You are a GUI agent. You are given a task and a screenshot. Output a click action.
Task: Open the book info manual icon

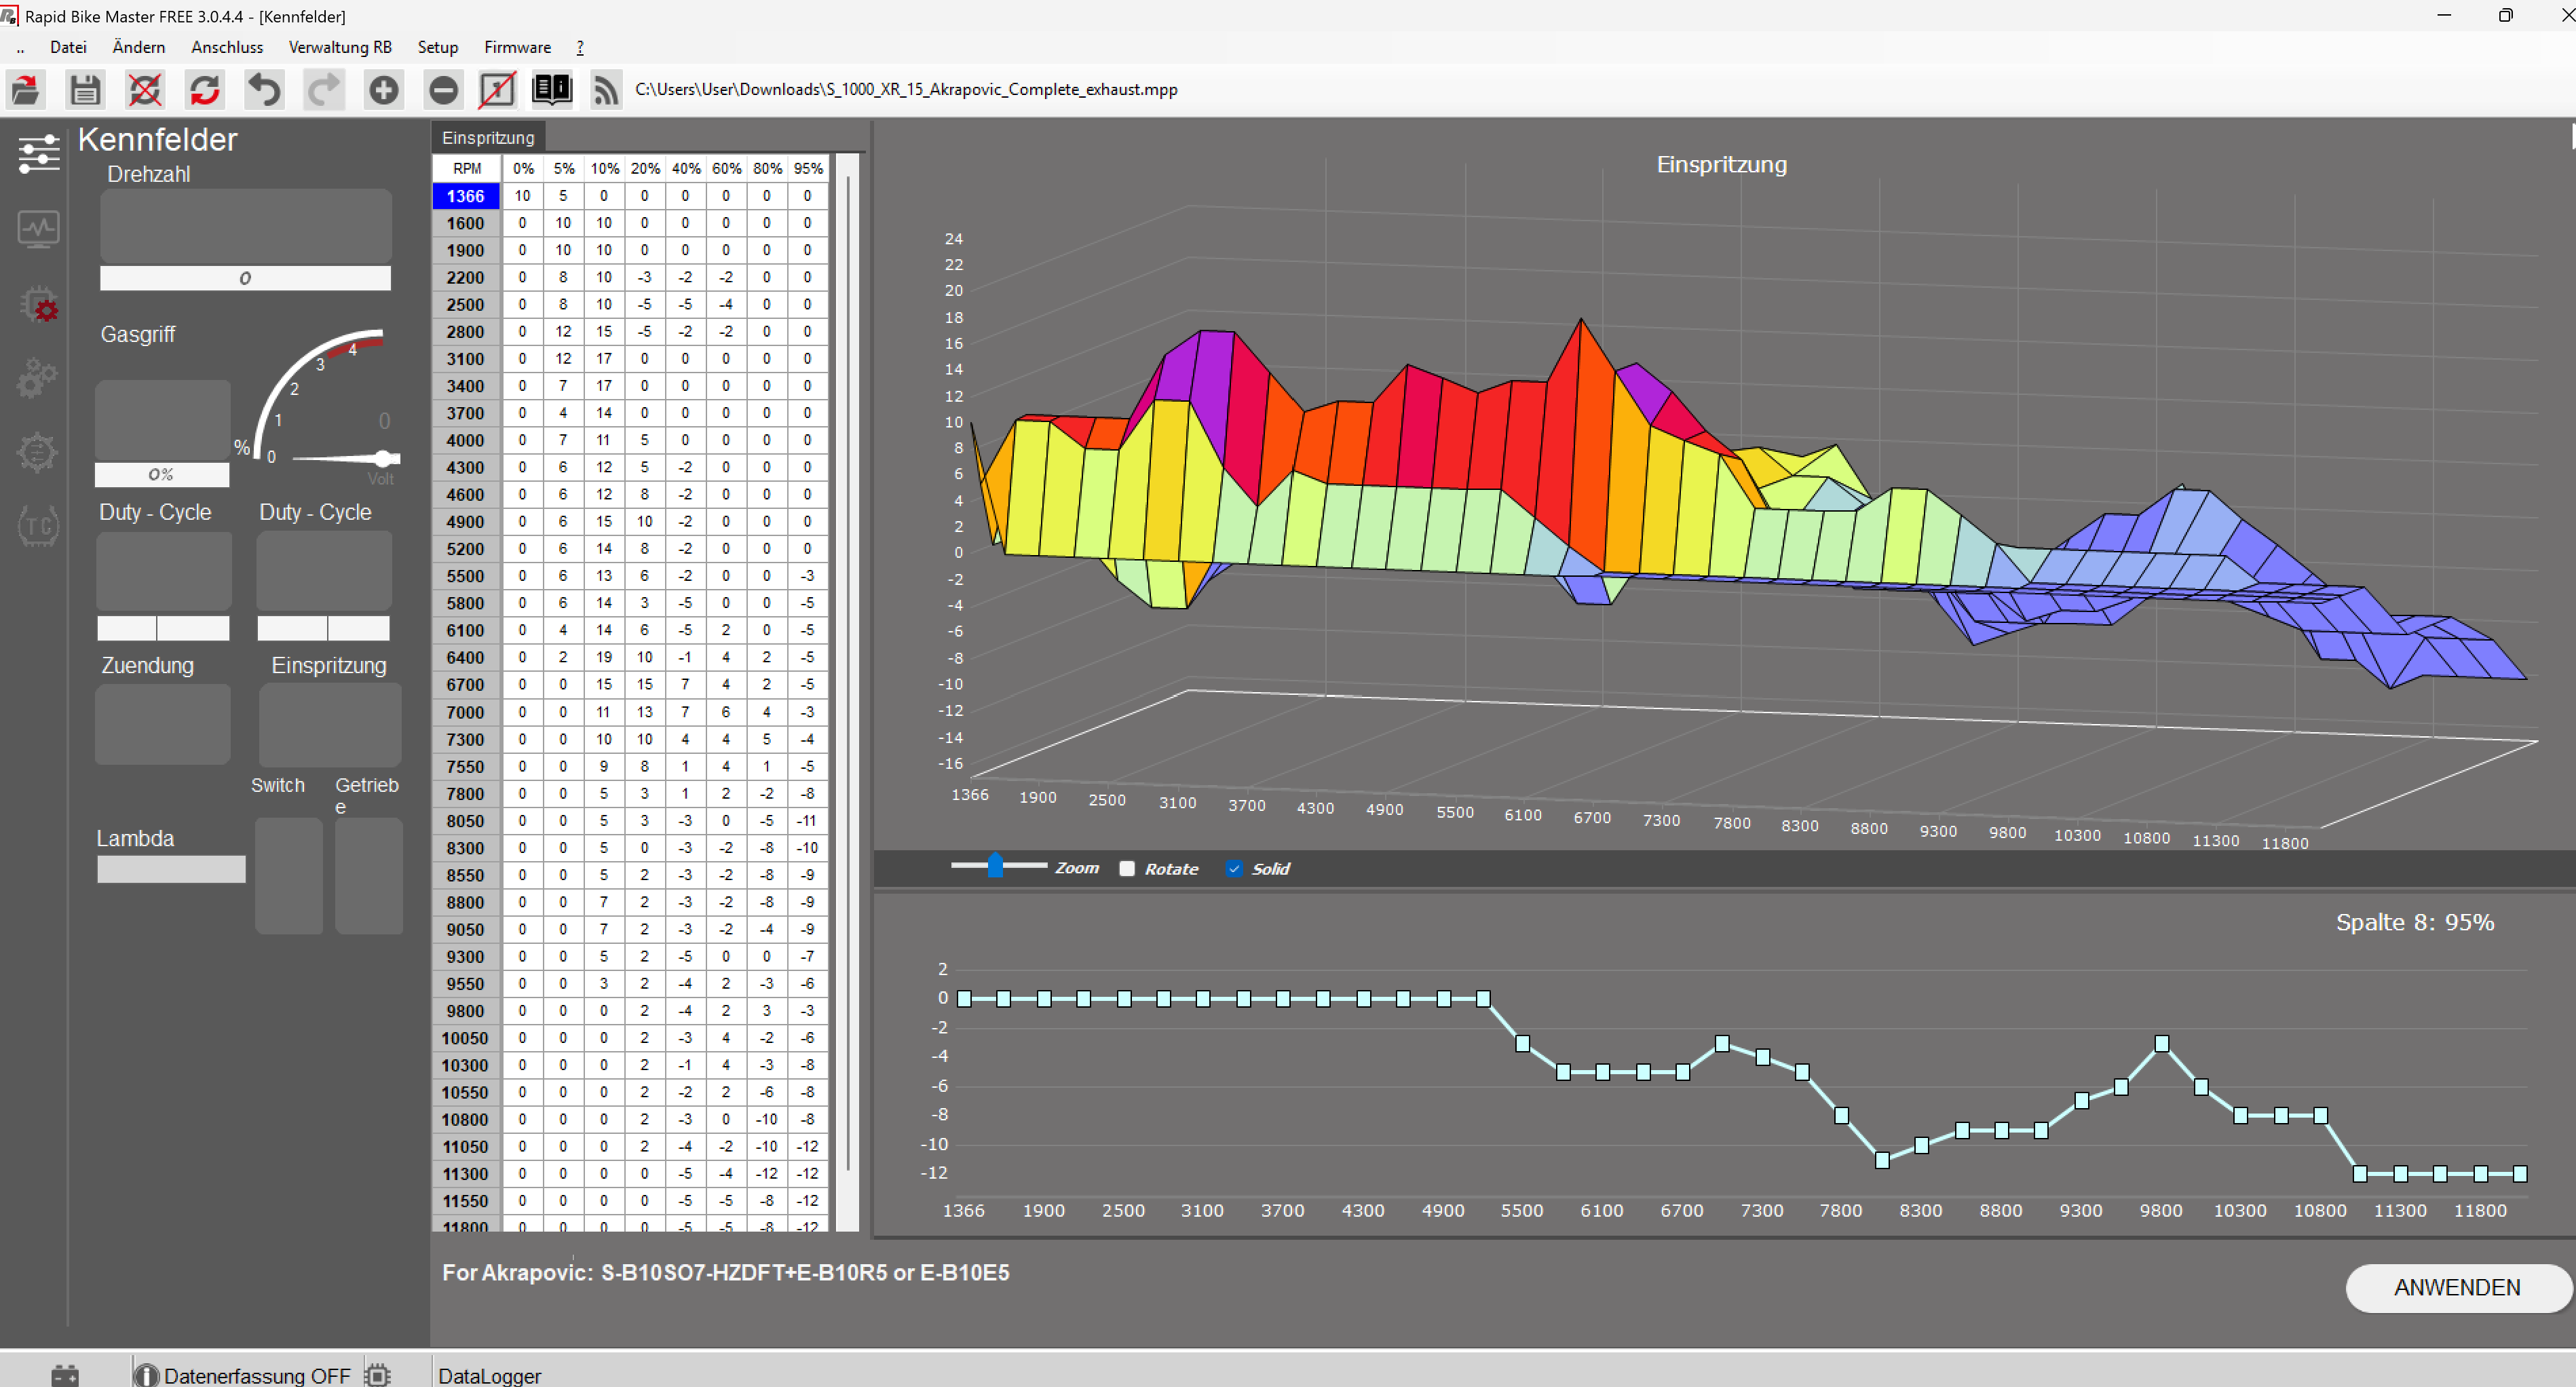(551, 90)
